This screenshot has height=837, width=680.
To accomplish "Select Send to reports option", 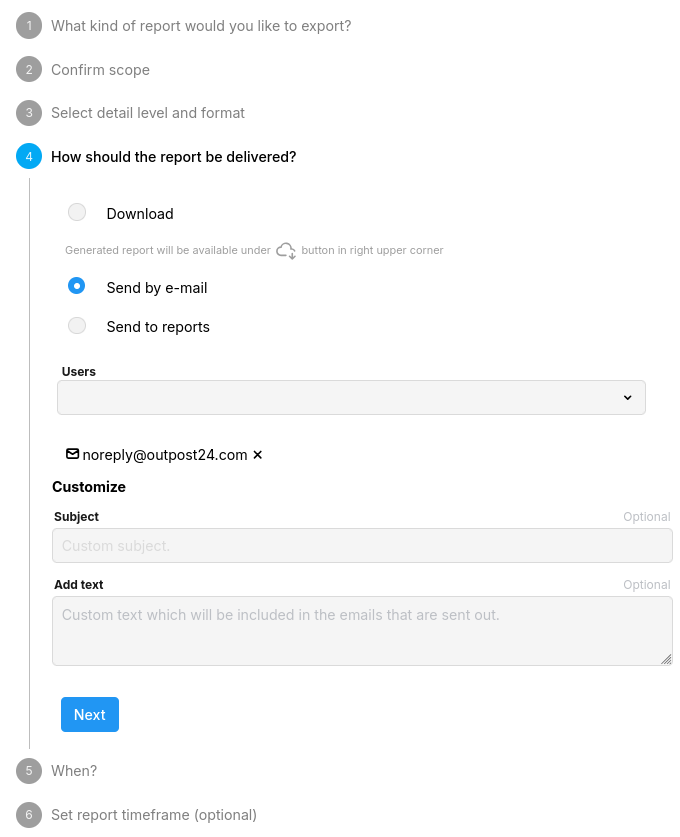I will coord(77,326).
